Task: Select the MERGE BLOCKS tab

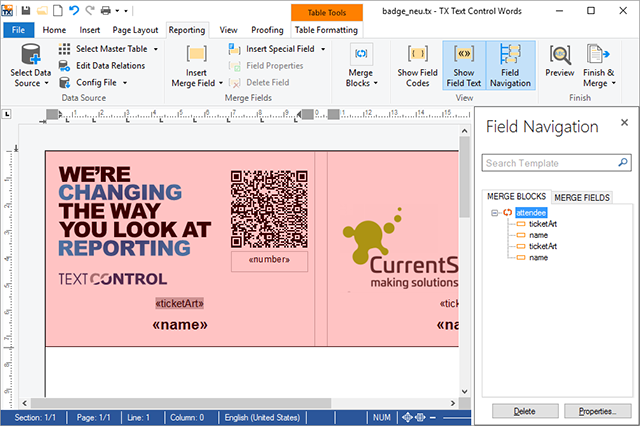Action: click(x=516, y=197)
